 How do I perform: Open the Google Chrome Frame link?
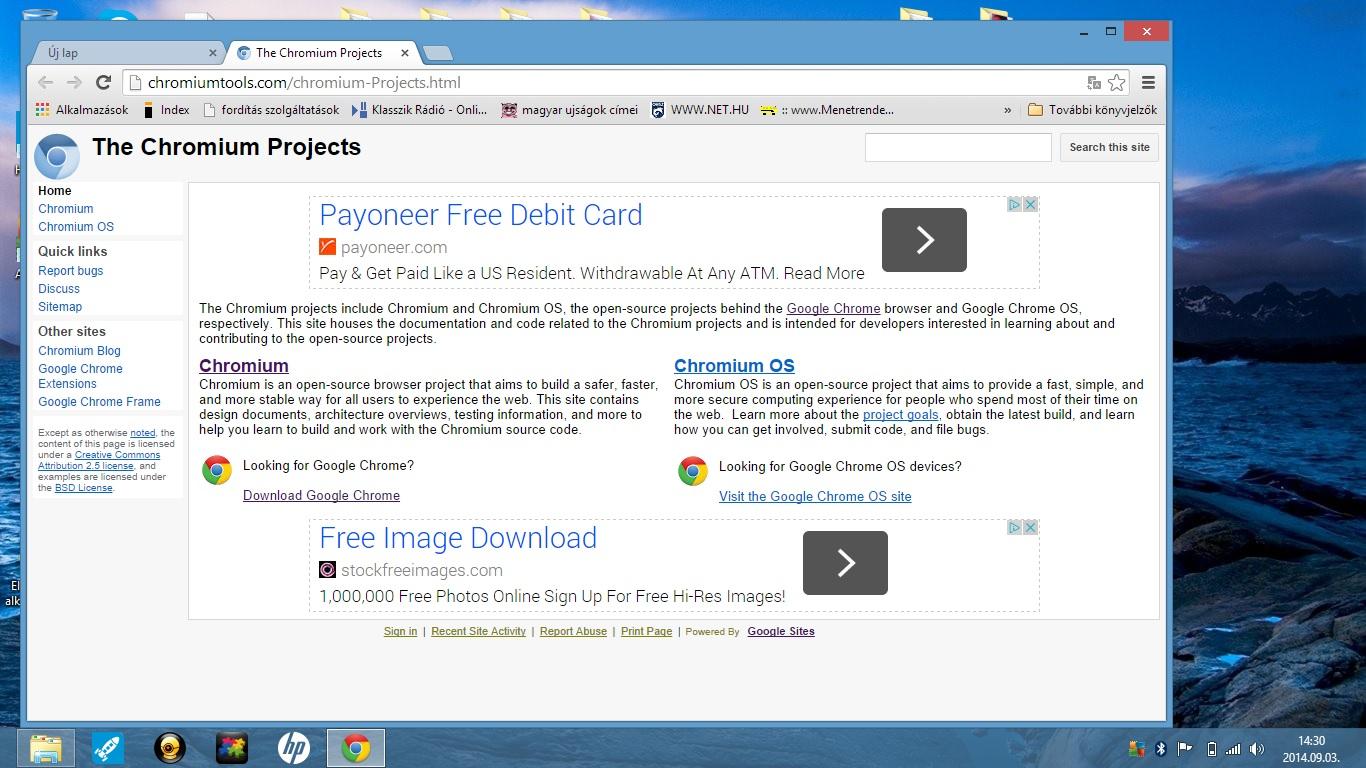coord(99,402)
